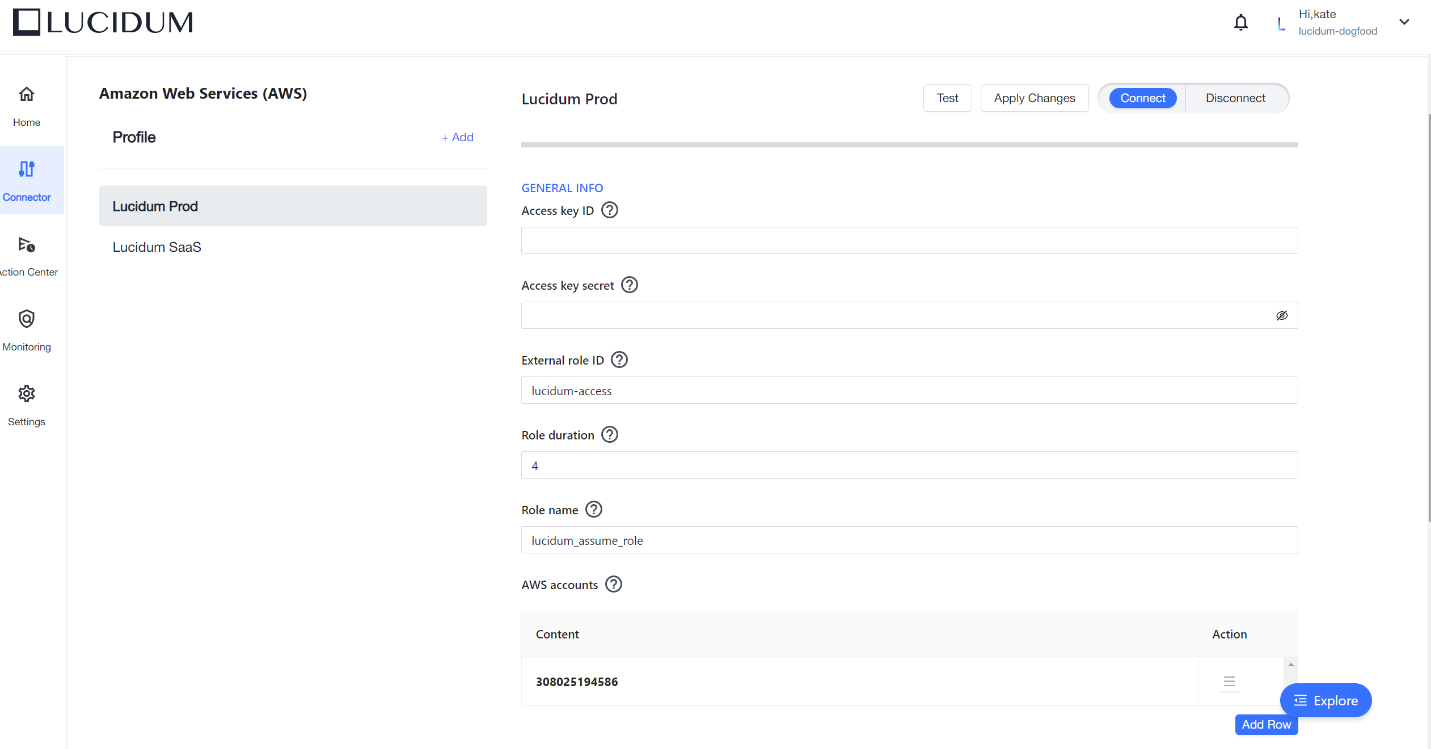
Task: Show help for Role duration
Action: (x=609, y=435)
